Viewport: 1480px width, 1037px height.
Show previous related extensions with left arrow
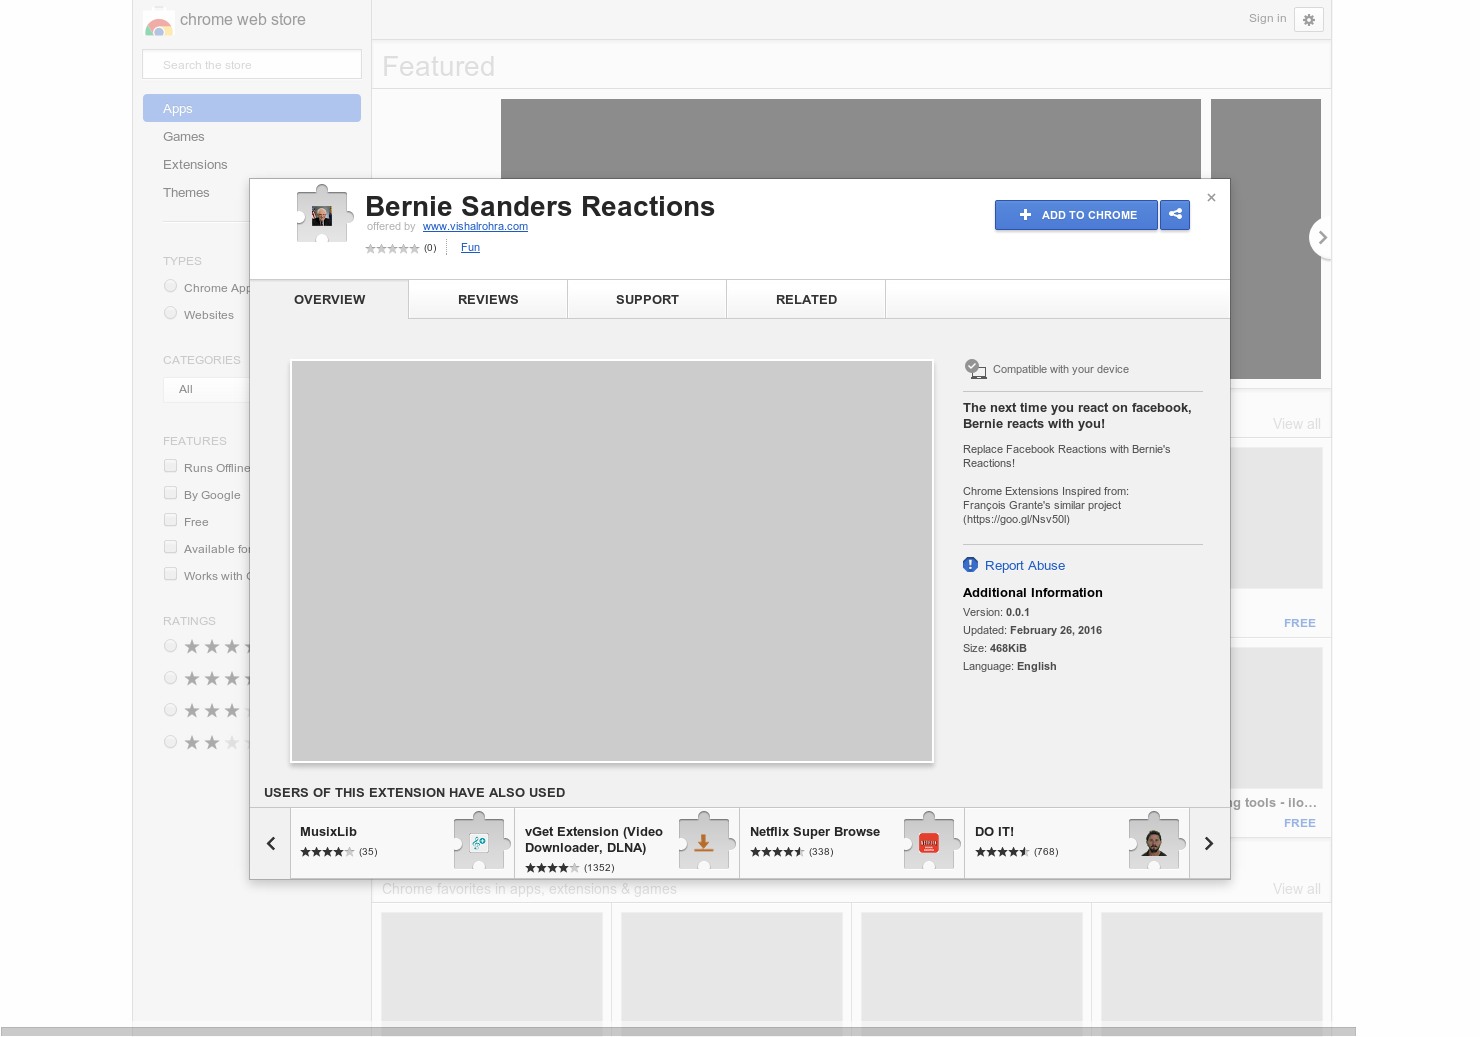point(270,843)
